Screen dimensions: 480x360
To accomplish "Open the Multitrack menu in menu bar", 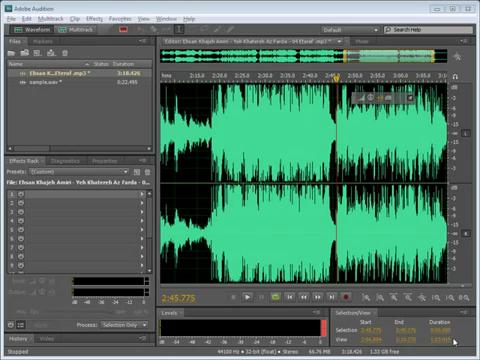I will 51,19.
